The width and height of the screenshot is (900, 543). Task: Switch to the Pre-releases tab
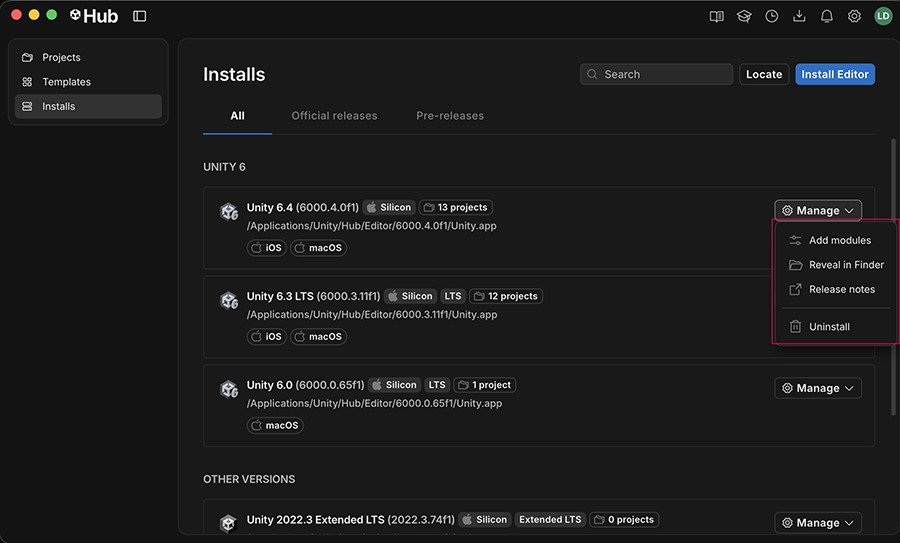449,116
